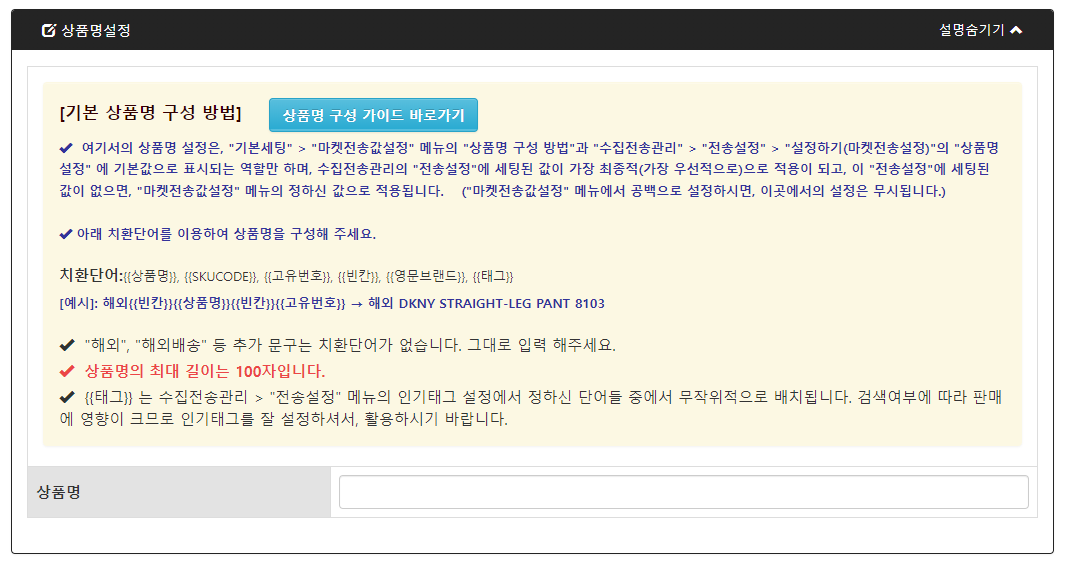
Task: Click checkmark icon before {{태그}} 는 수집전송관리 line
Action: (67, 397)
